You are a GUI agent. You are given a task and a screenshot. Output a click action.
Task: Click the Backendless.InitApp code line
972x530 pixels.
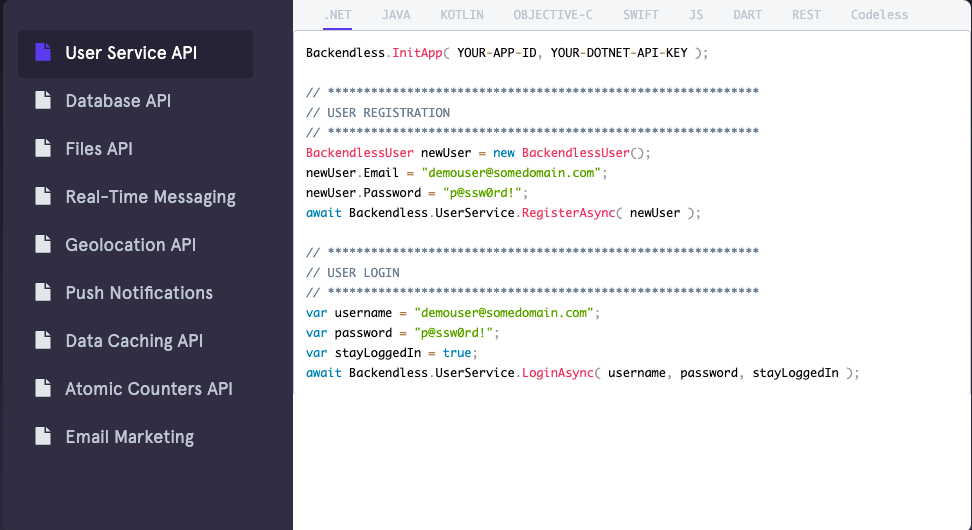pos(506,53)
